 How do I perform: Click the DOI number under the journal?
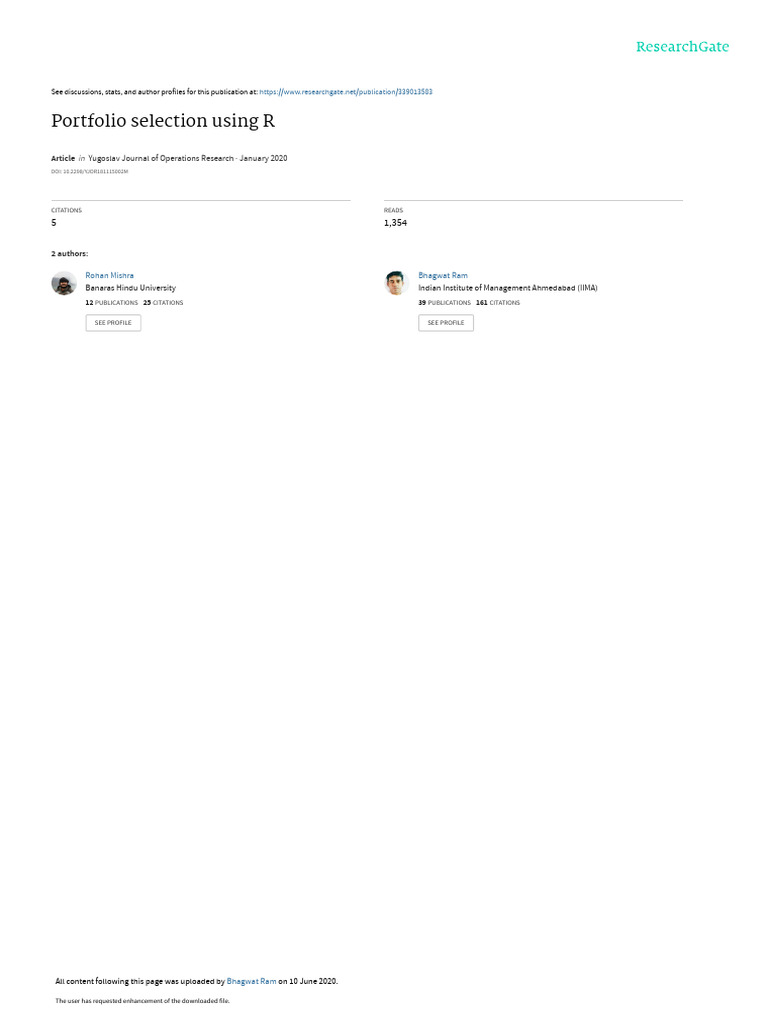tap(89, 172)
